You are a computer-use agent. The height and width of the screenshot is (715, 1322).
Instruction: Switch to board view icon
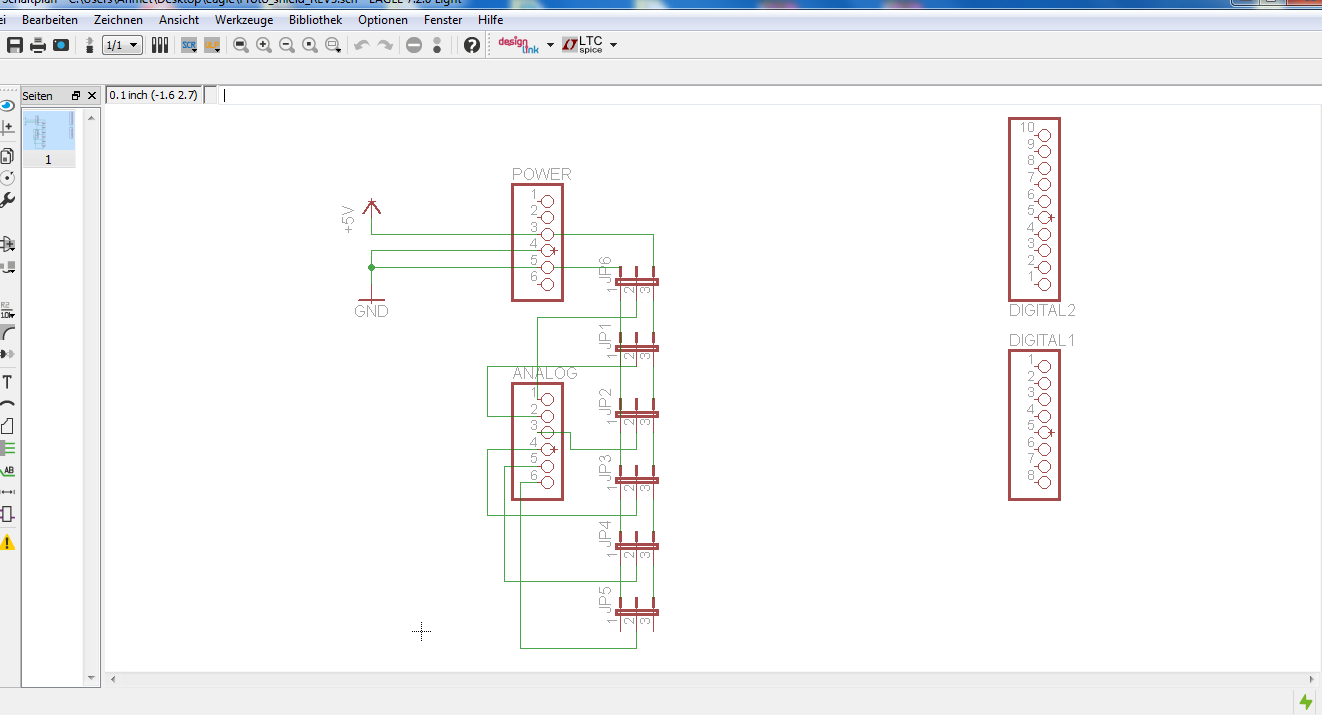(90, 45)
